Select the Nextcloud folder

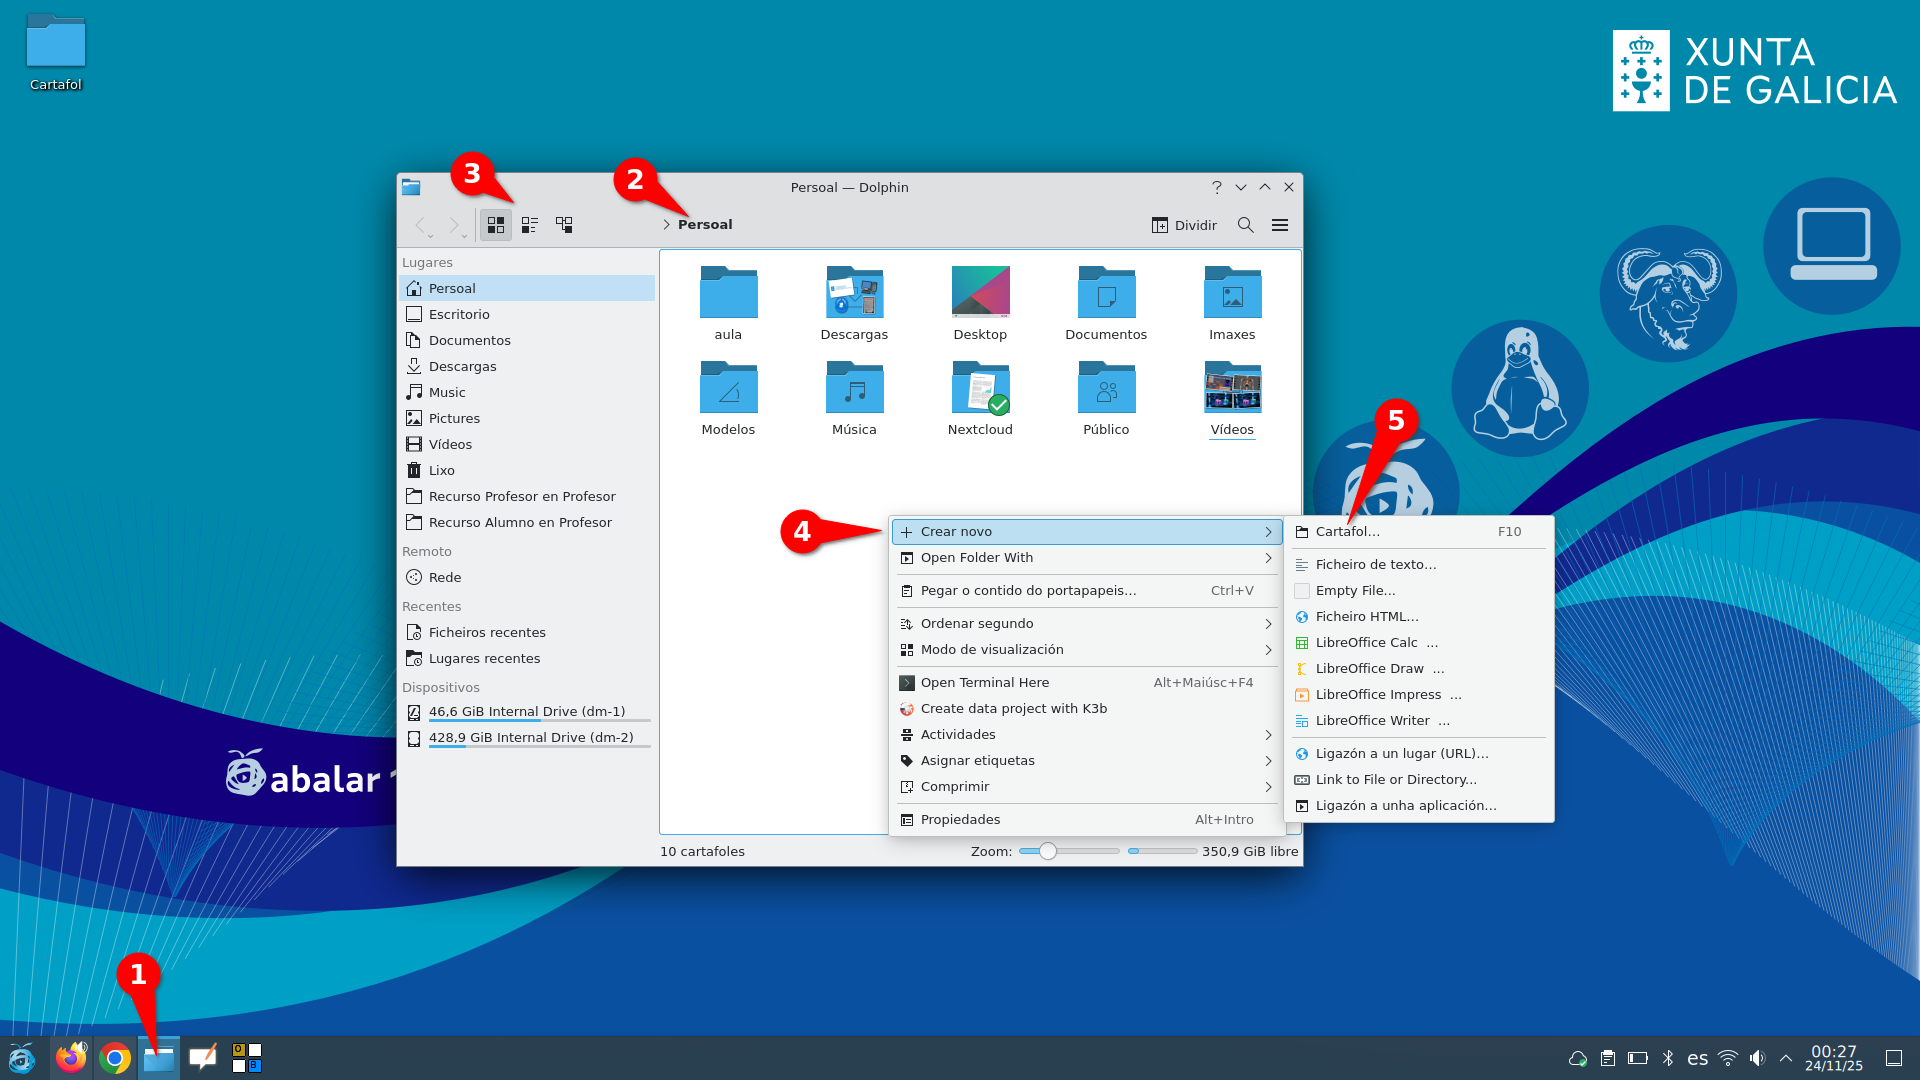pyautogui.click(x=980, y=398)
